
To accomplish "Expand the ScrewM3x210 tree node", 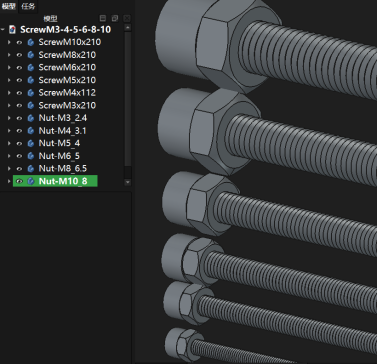I will [9, 105].
